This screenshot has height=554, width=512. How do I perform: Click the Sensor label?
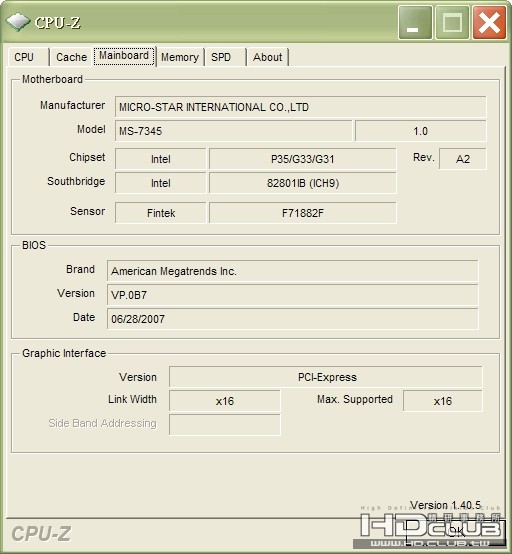pos(88,211)
